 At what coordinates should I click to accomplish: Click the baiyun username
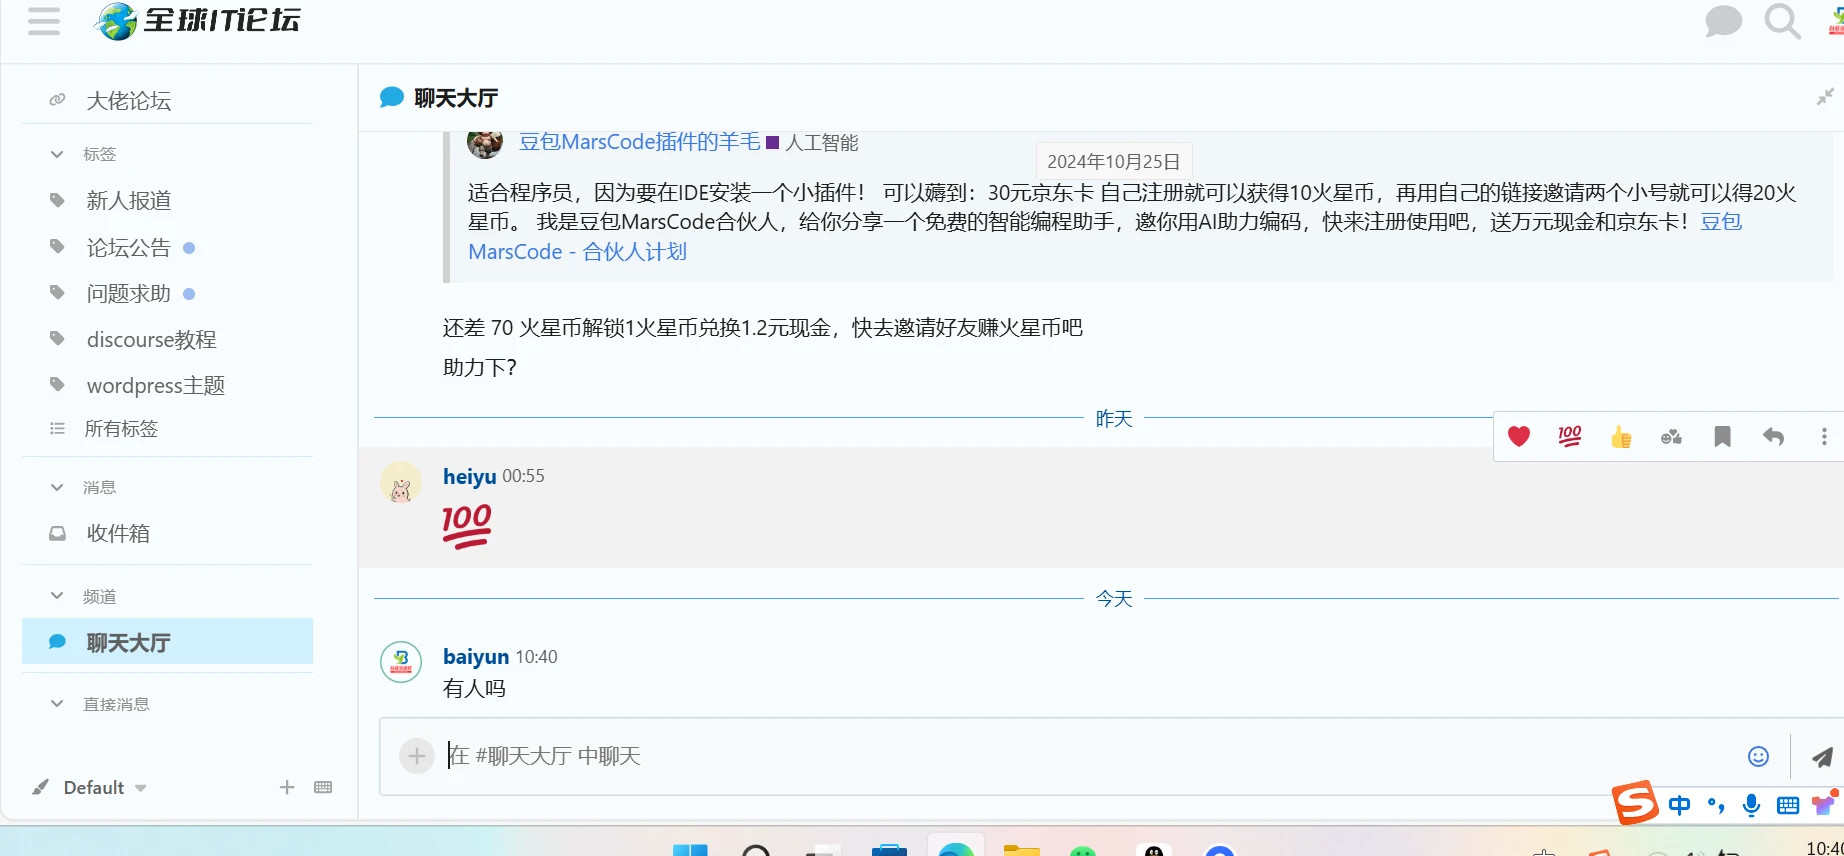pyautogui.click(x=476, y=657)
